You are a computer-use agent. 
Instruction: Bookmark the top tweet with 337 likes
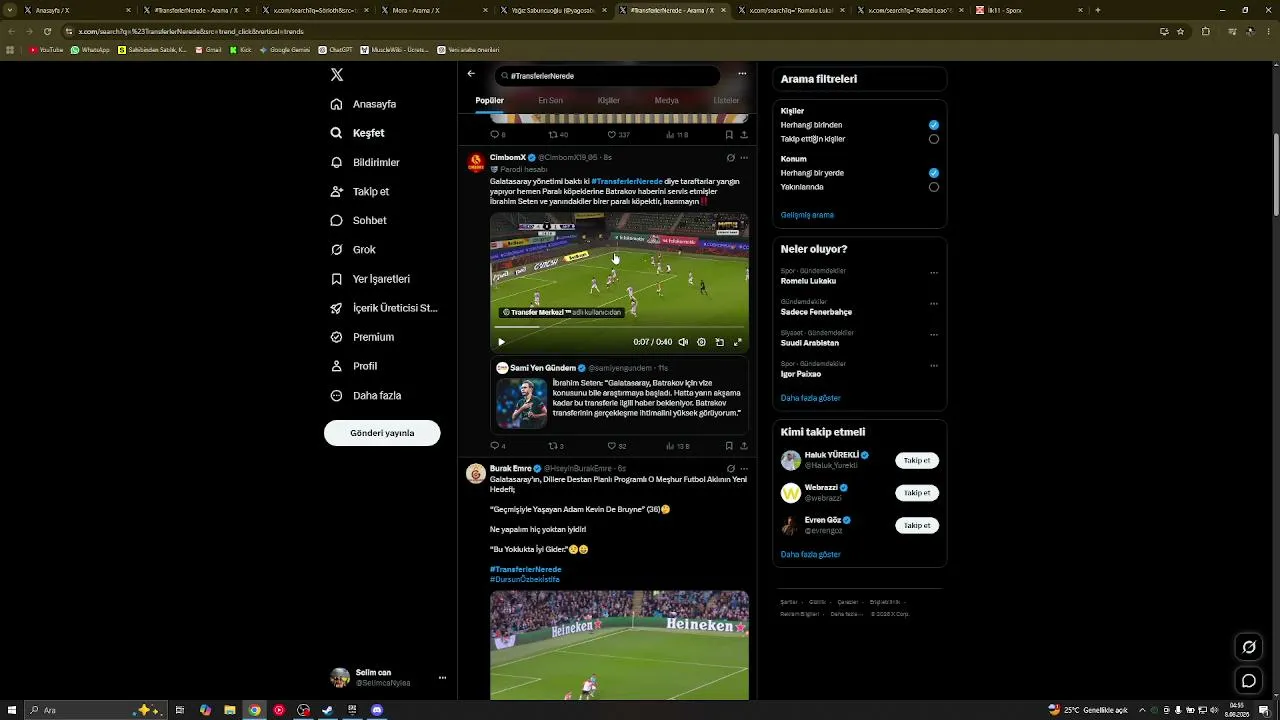pos(729,135)
